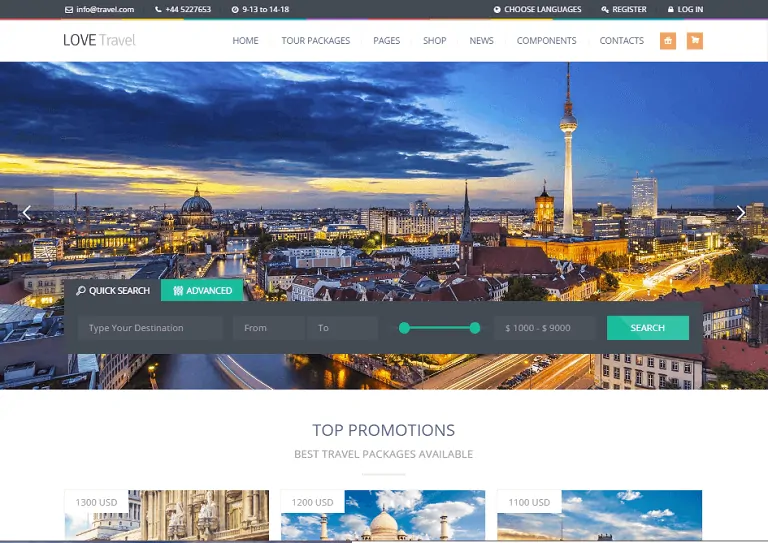Image resolution: width=768 pixels, height=543 pixels.
Task: Show next slide with right arrow
Action: point(741,212)
